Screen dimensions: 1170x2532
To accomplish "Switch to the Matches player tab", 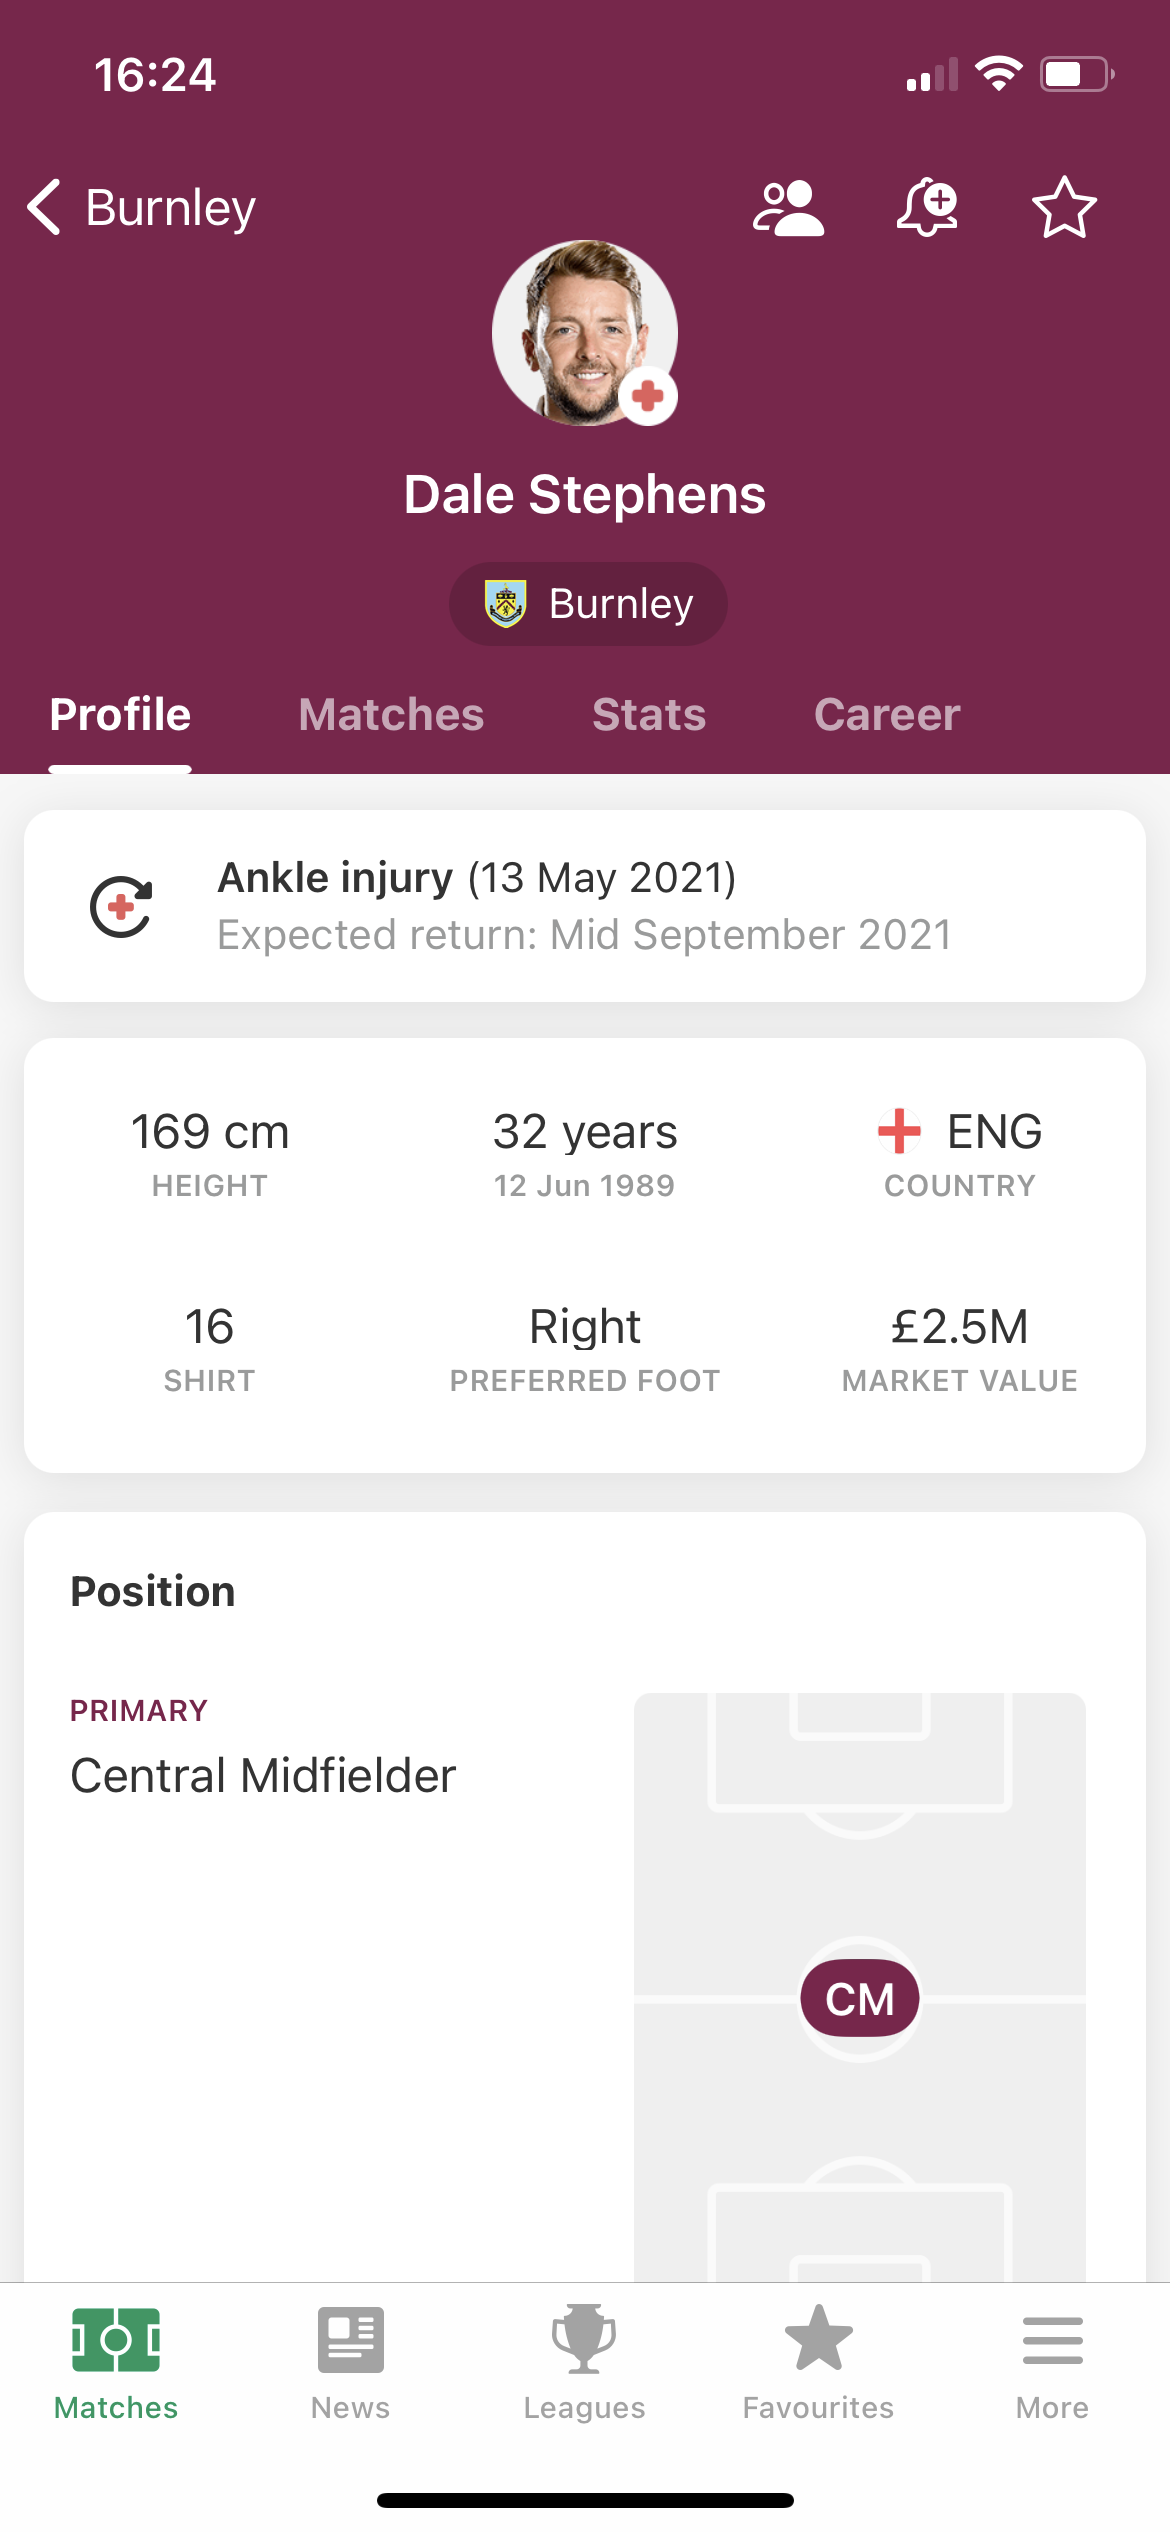I will (391, 714).
